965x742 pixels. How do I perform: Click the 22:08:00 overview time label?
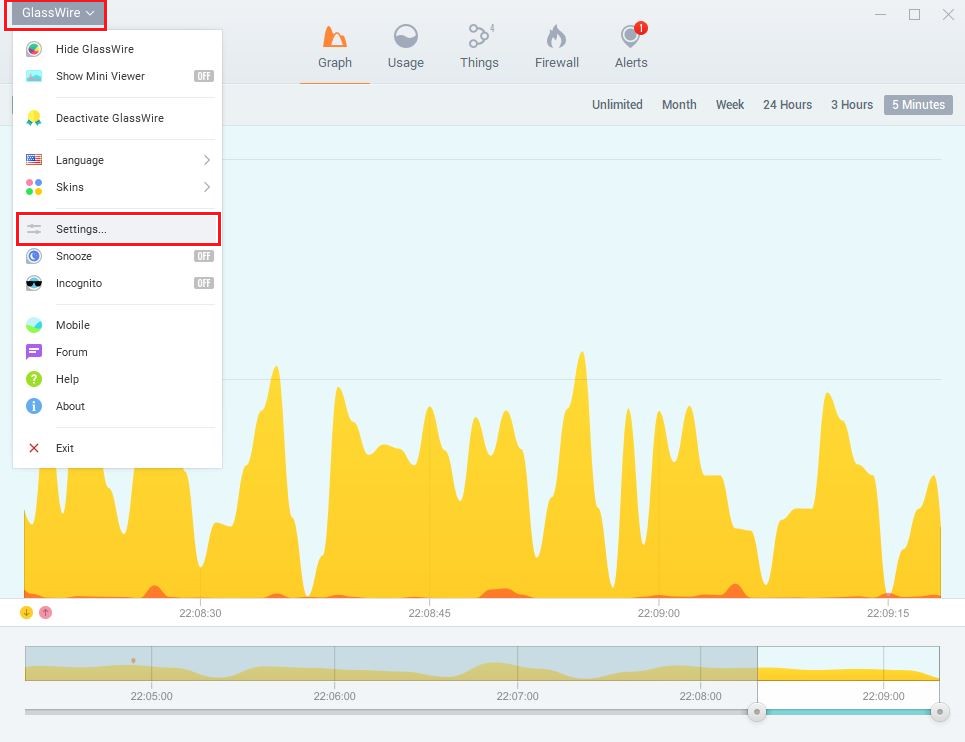click(700, 696)
